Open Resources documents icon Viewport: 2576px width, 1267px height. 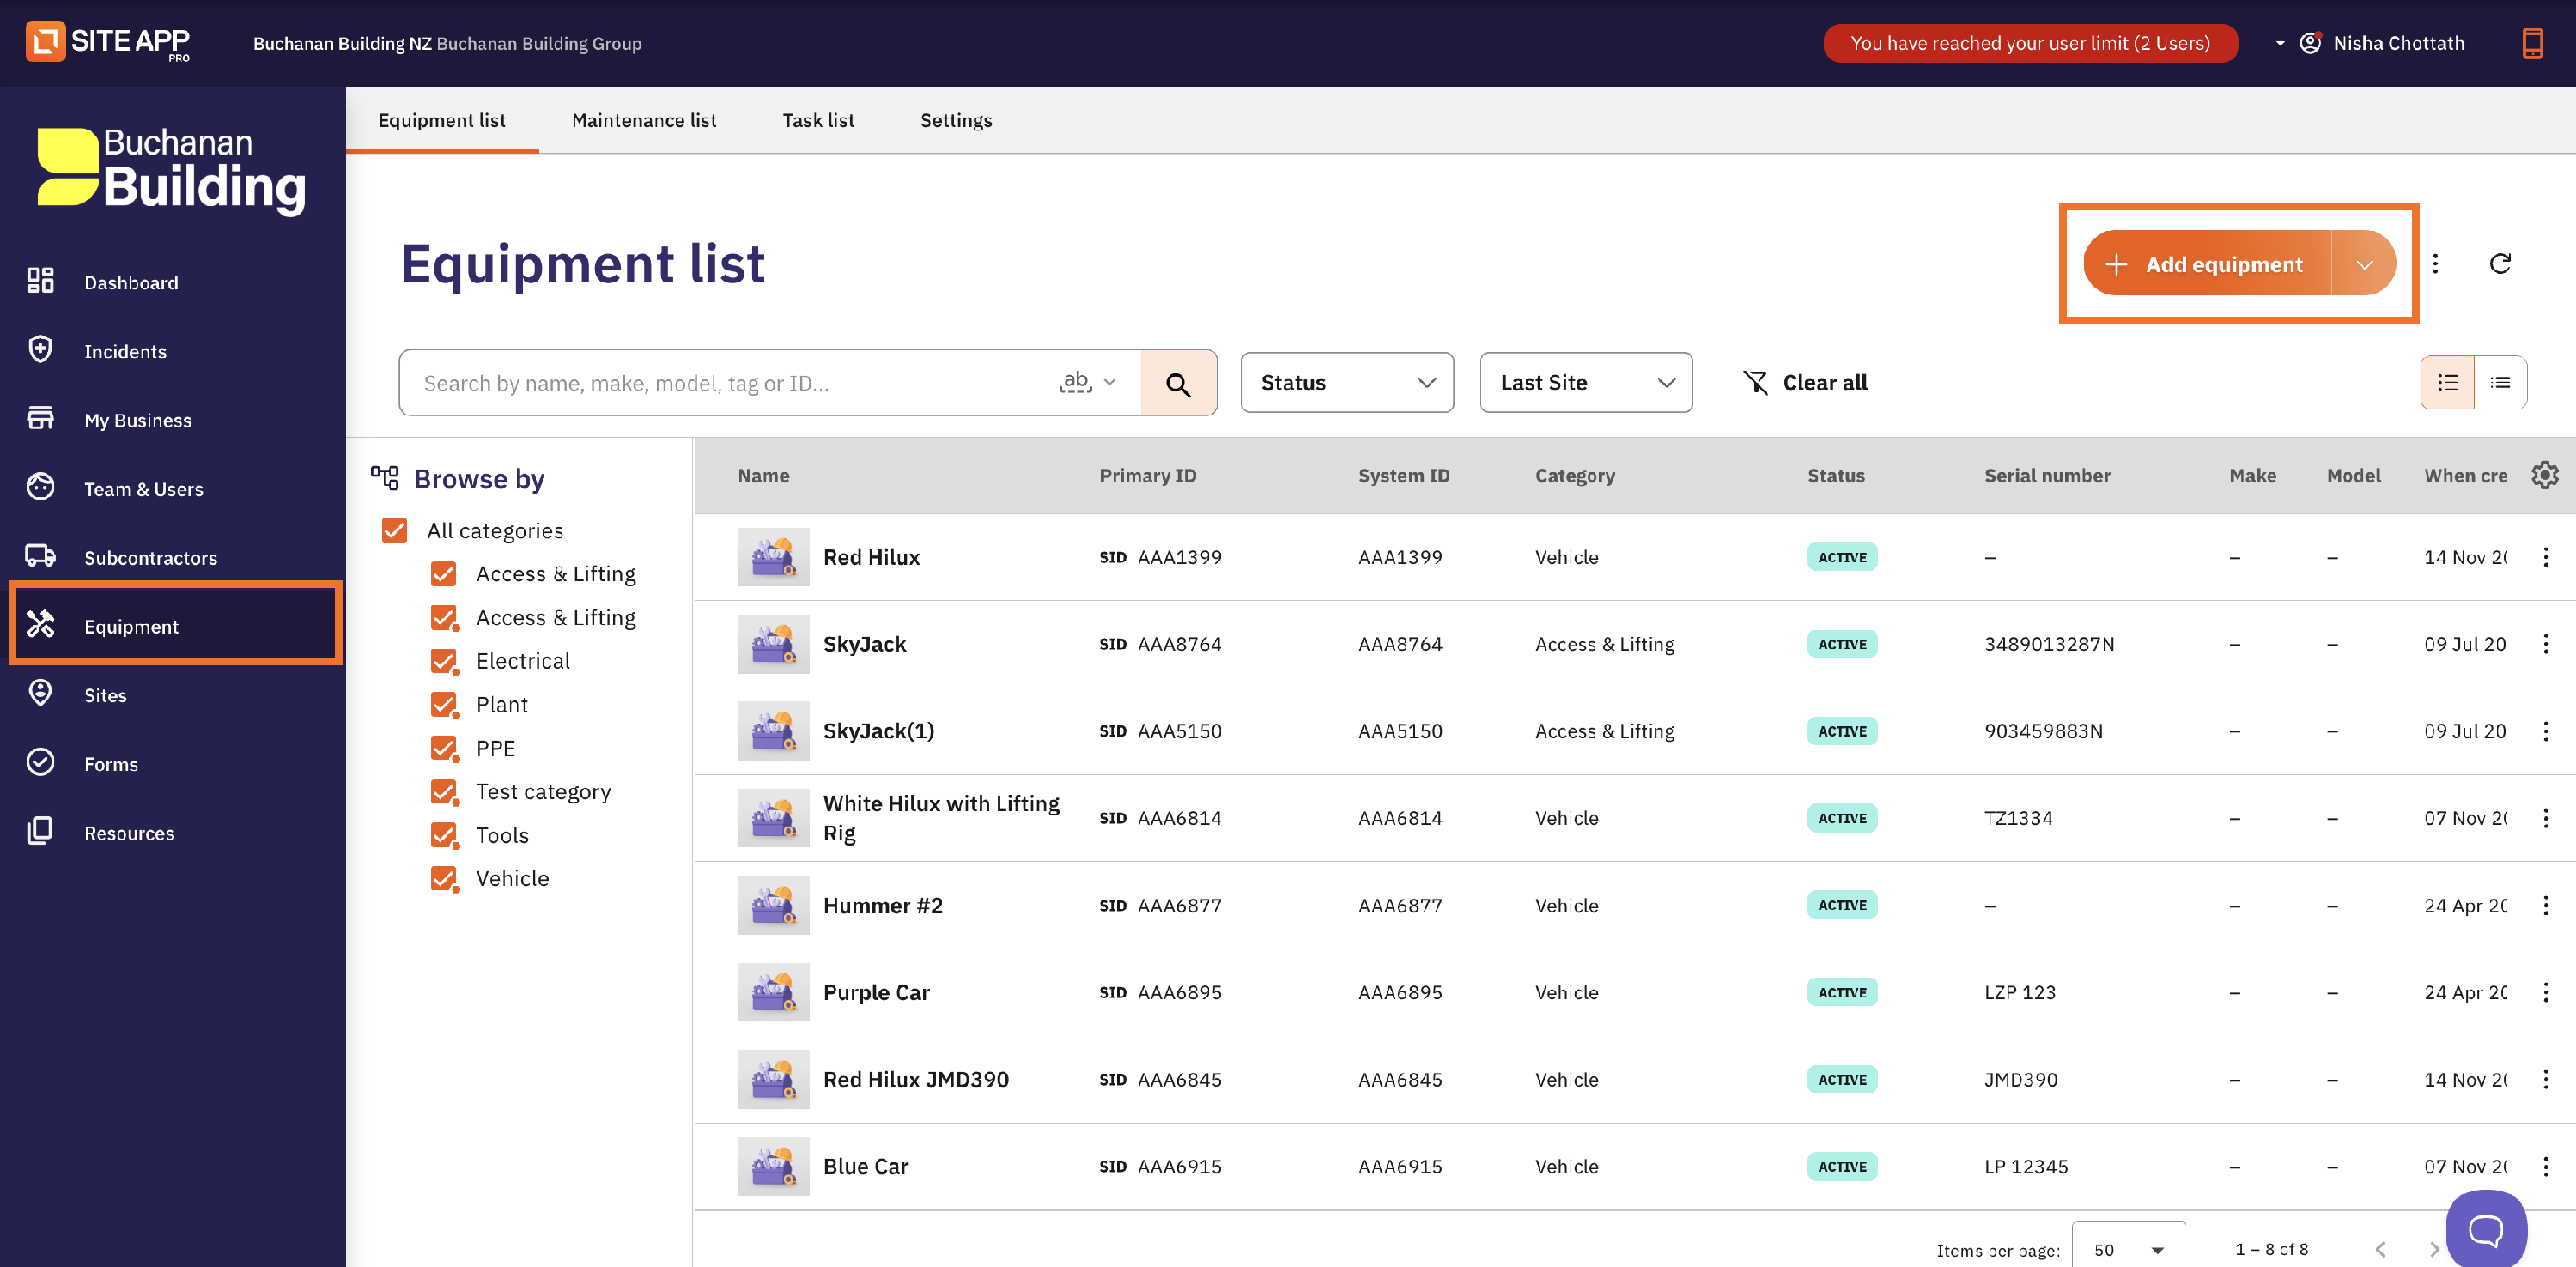(40, 832)
